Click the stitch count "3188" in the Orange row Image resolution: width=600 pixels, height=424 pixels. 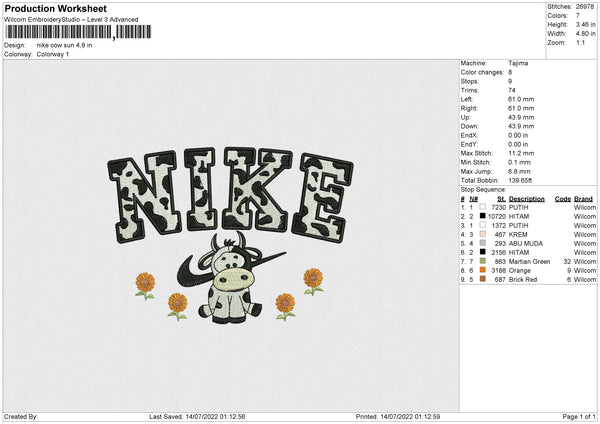point(499,271)
